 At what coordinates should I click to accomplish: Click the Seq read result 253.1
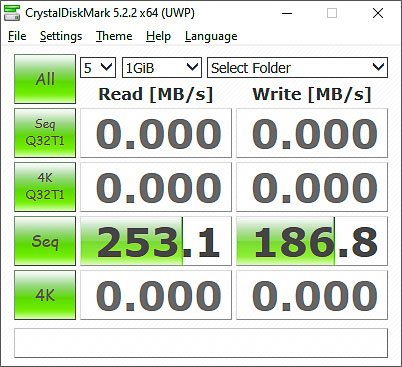[x=156, y=241]
